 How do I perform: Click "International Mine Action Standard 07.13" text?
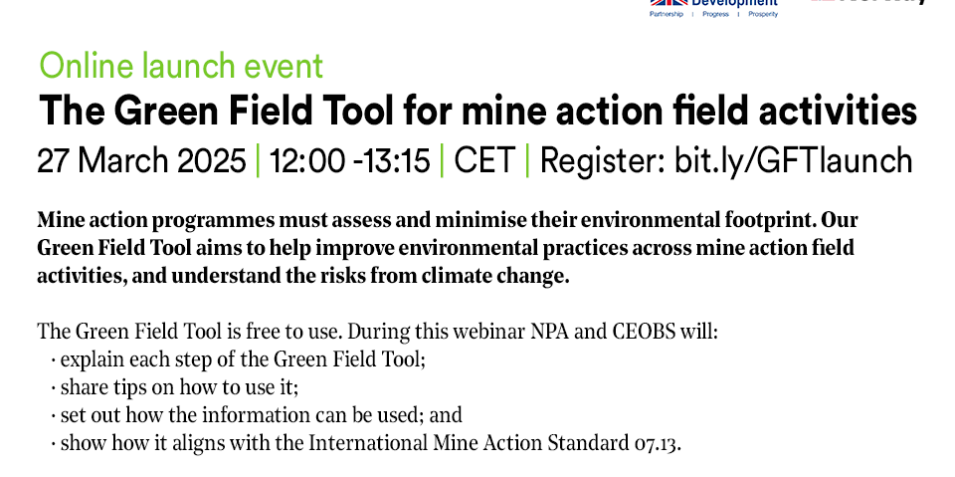tap(494, 443)
